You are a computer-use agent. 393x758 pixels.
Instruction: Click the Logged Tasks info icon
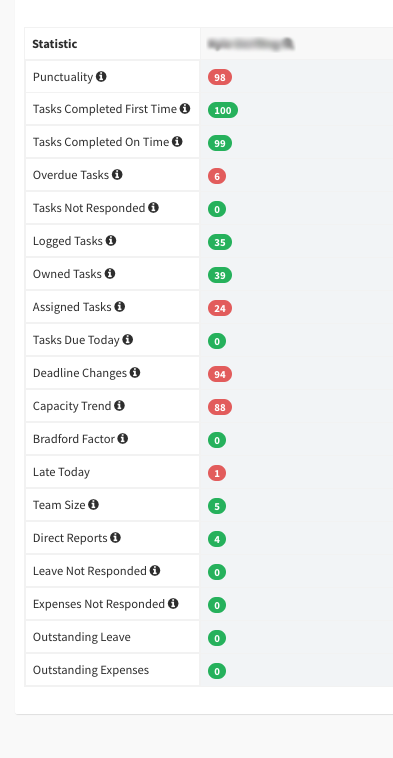tap(111, 240)
